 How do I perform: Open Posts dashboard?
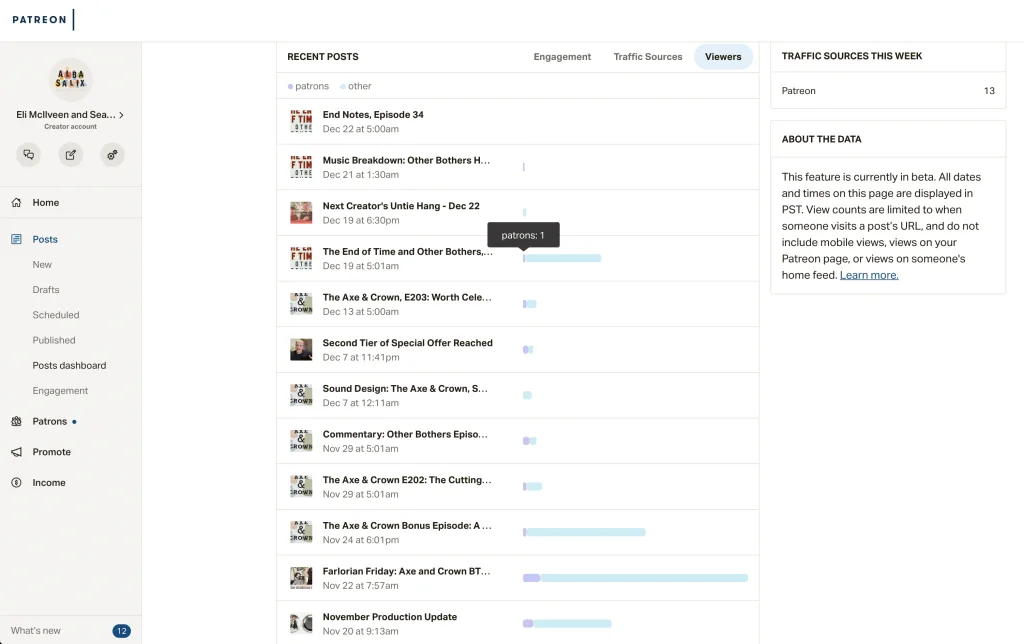coord(69,365)
